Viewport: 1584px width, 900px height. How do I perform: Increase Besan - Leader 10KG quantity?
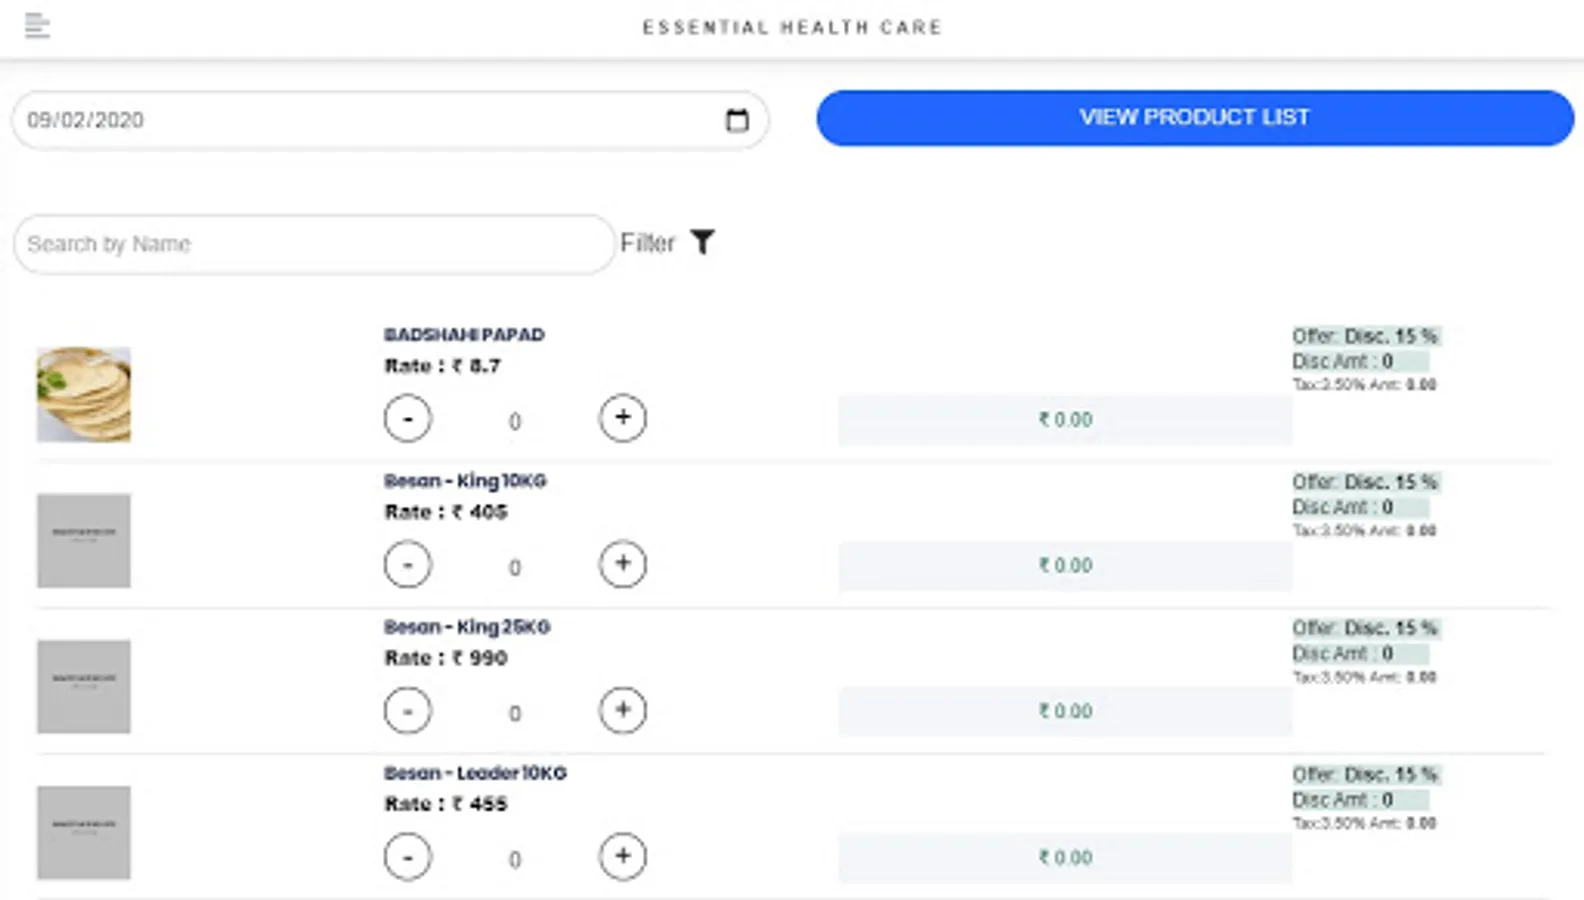(x=622, y=856)
